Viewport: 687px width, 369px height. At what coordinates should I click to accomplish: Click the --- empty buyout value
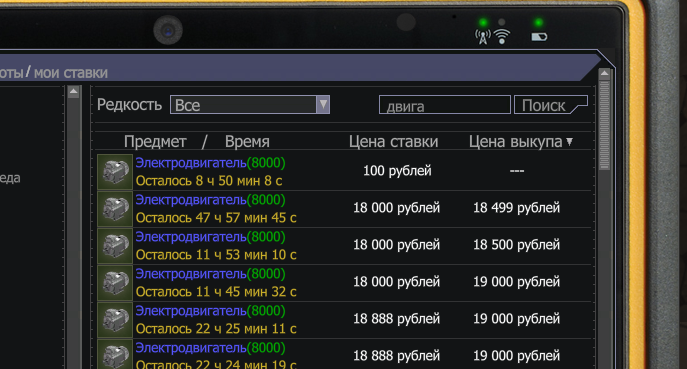517,170
